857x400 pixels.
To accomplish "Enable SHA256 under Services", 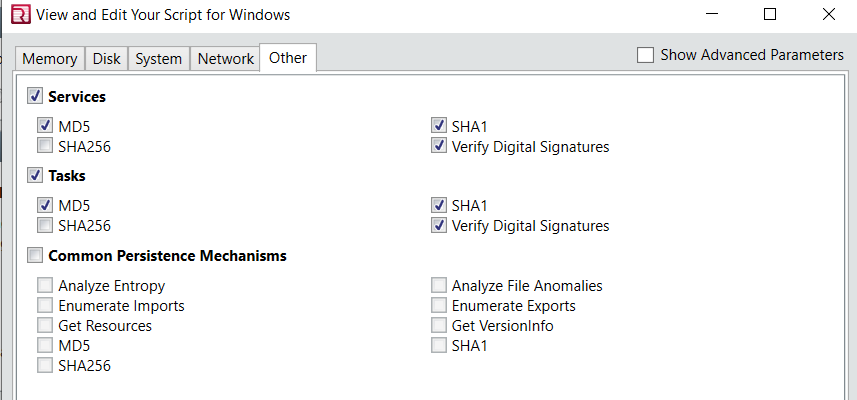I will pyautogui.click(x=45, y=146).
